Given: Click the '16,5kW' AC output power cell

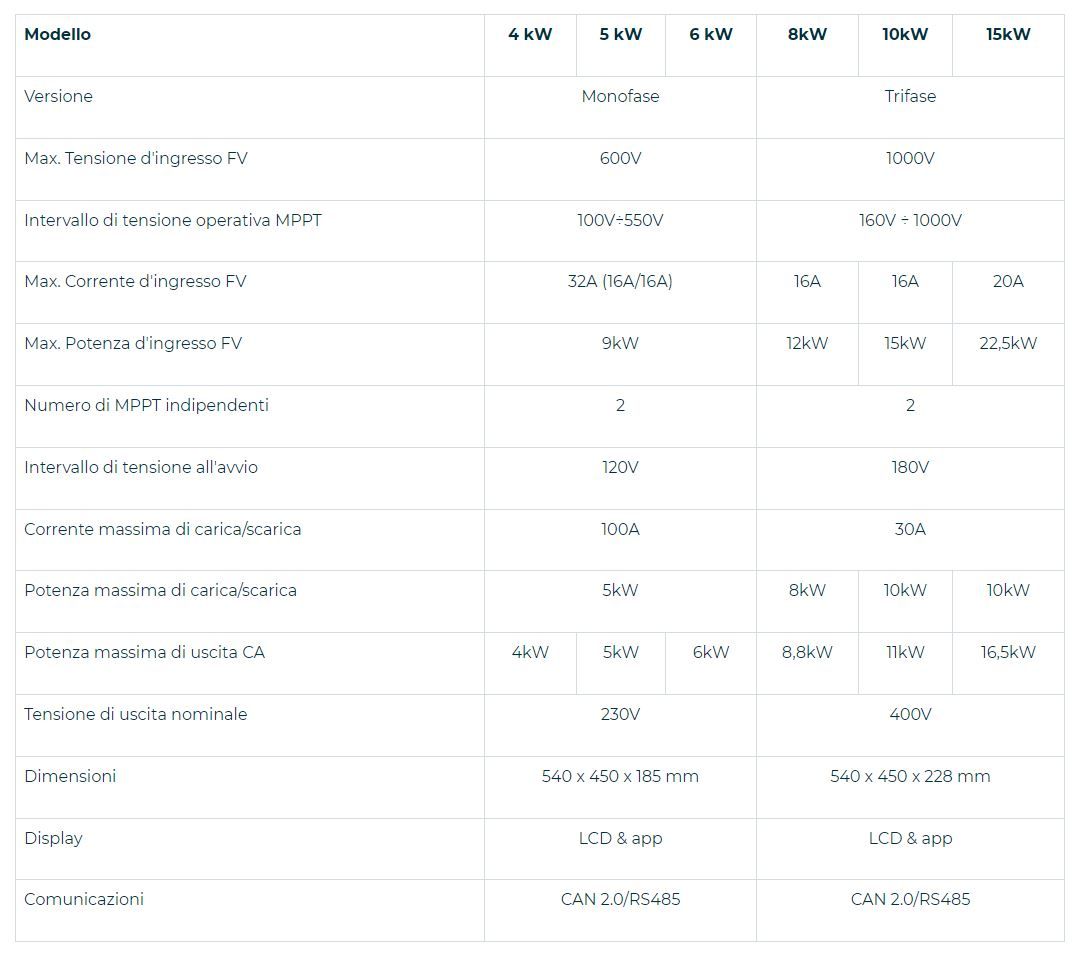Looking at the screenshot, I should pos(1008,653).
